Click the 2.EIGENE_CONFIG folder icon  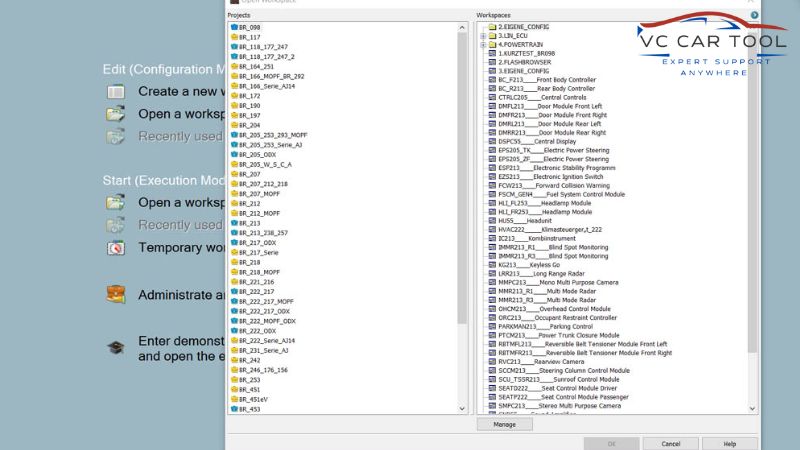[x=492, y=27]
